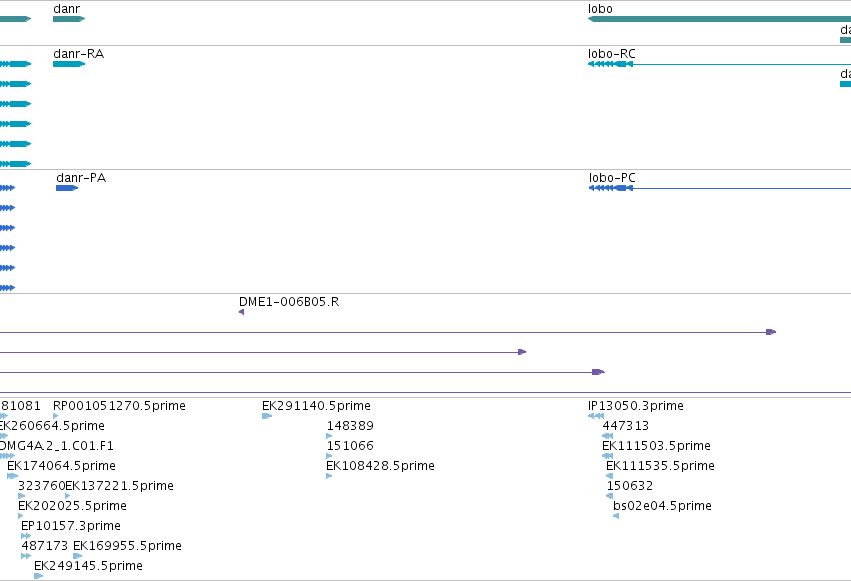Select the 148389 feature label

350,426
